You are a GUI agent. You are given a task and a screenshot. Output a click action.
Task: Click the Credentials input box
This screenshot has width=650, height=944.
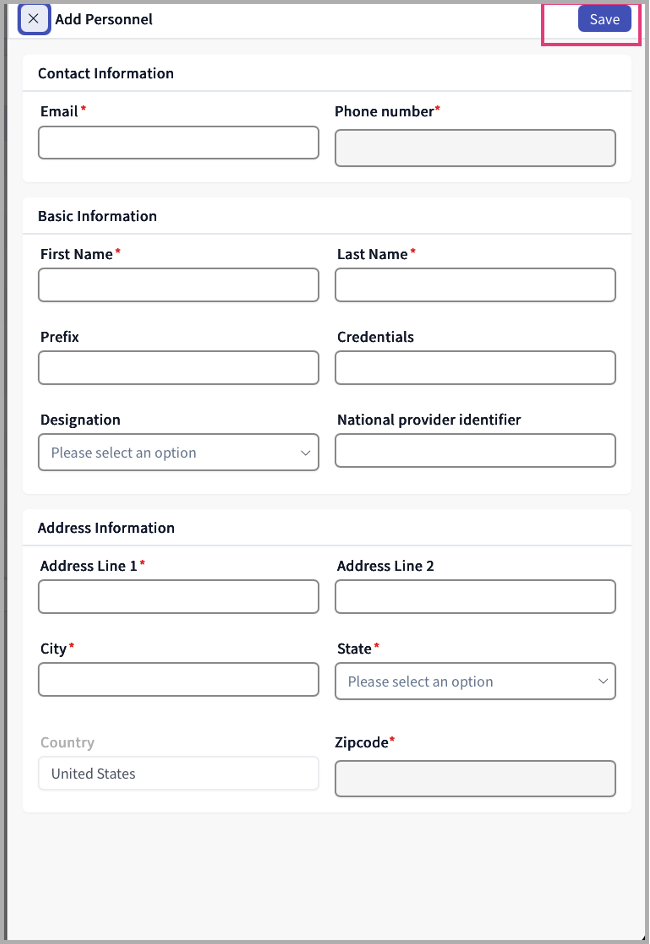pyautogui.click(x=475, y=368)
